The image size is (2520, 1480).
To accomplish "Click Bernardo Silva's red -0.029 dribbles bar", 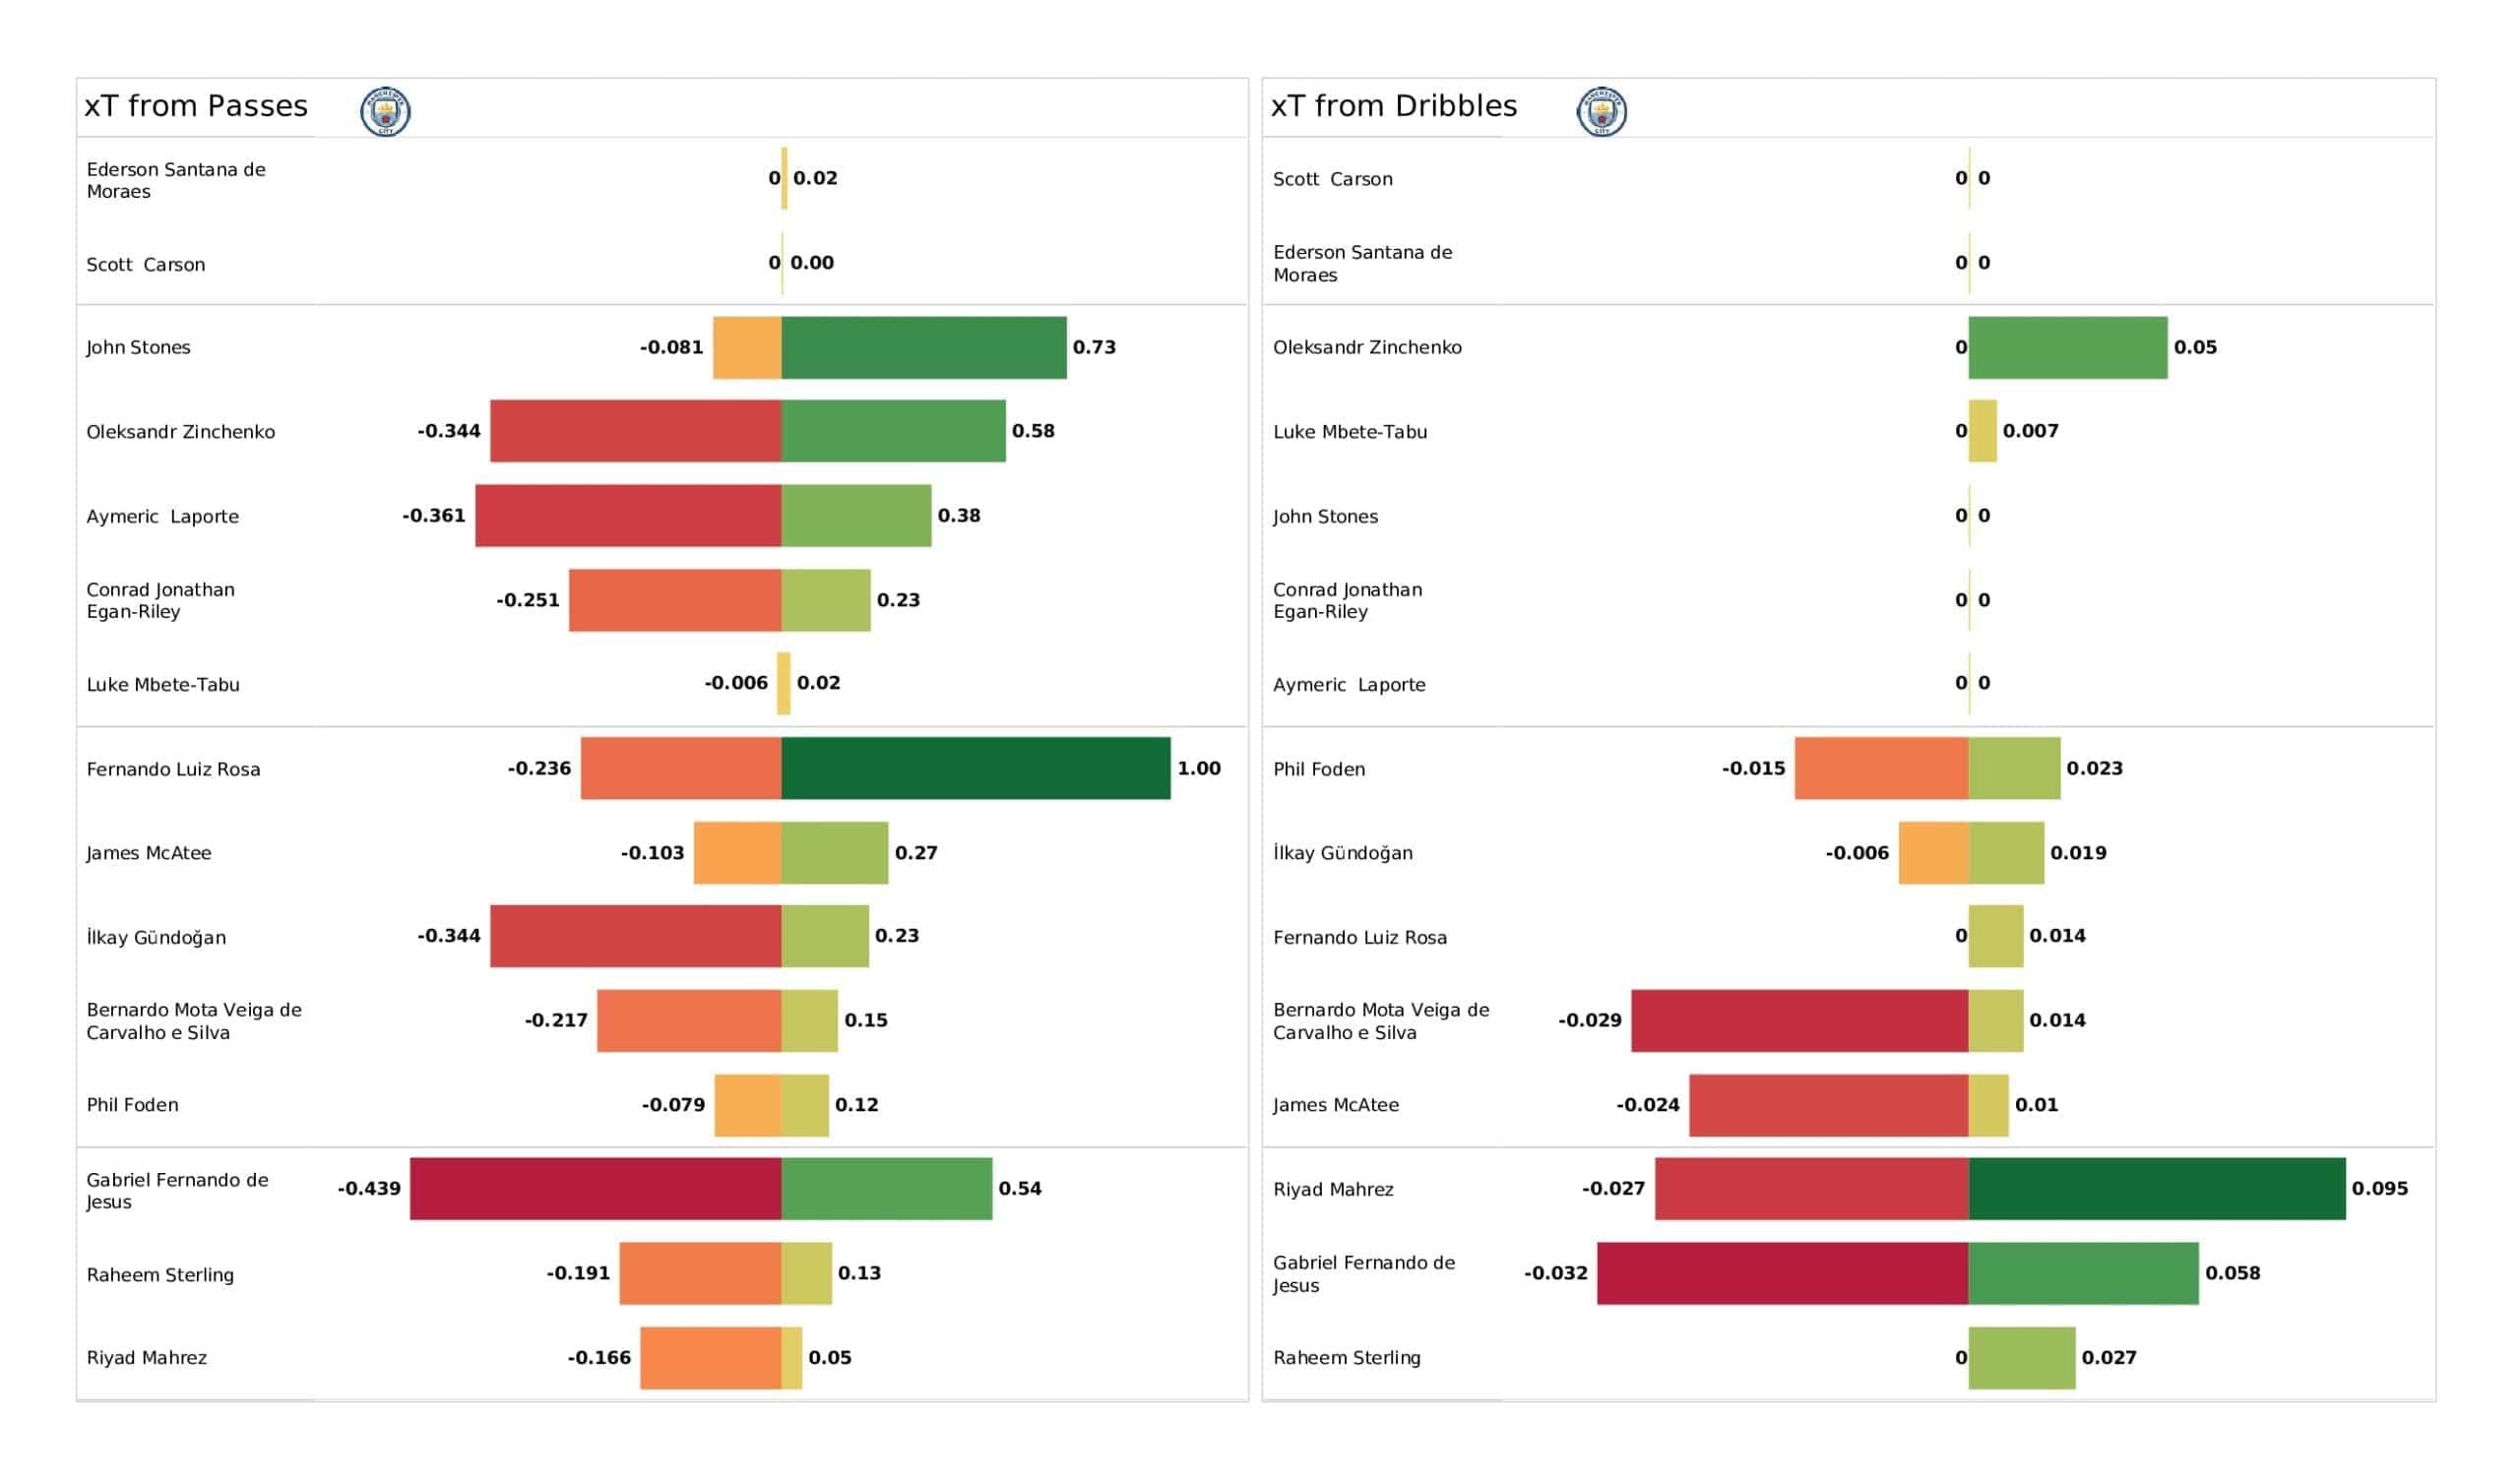I will [x=1800, y=1020].
